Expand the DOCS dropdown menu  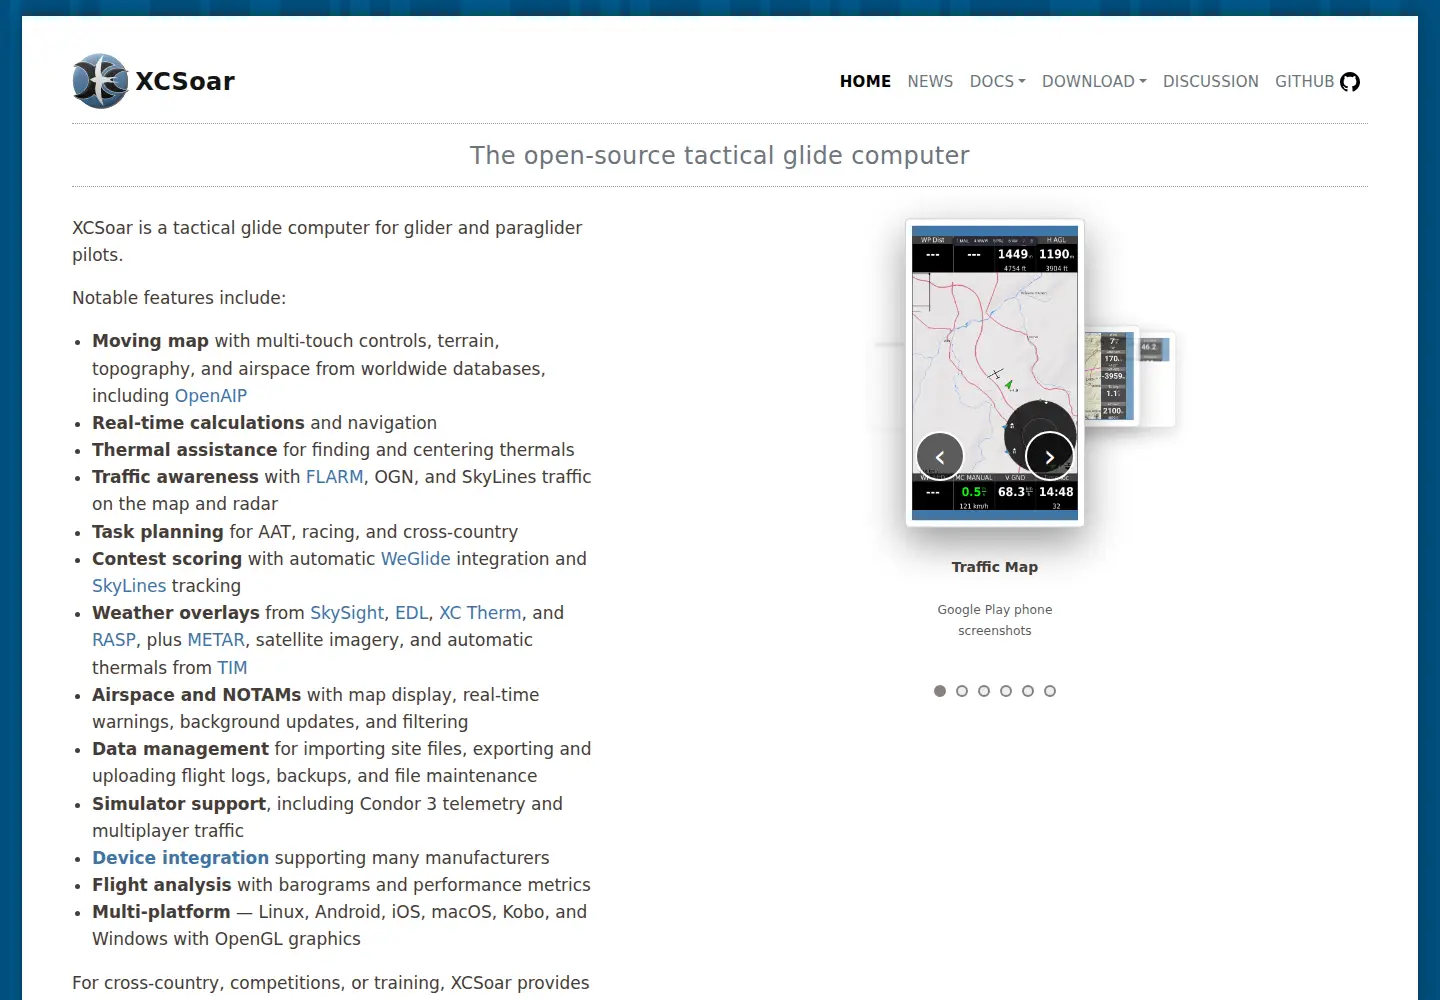coord(997,81)
